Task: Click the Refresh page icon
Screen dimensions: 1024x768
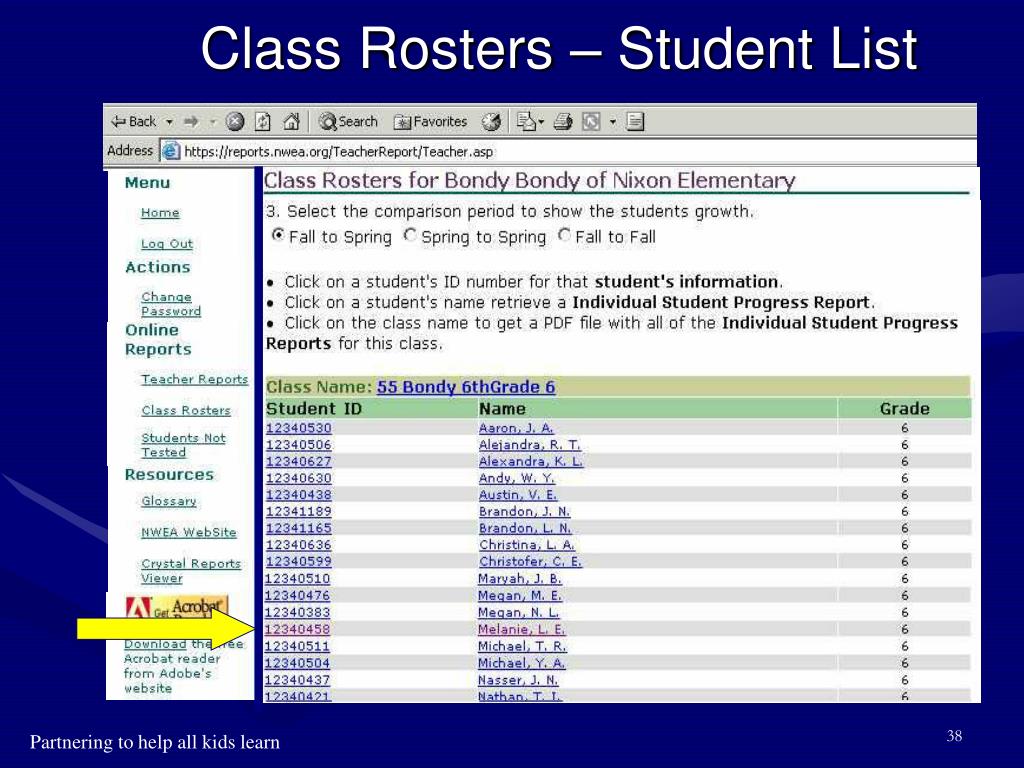Action: [x=263, y=121]
